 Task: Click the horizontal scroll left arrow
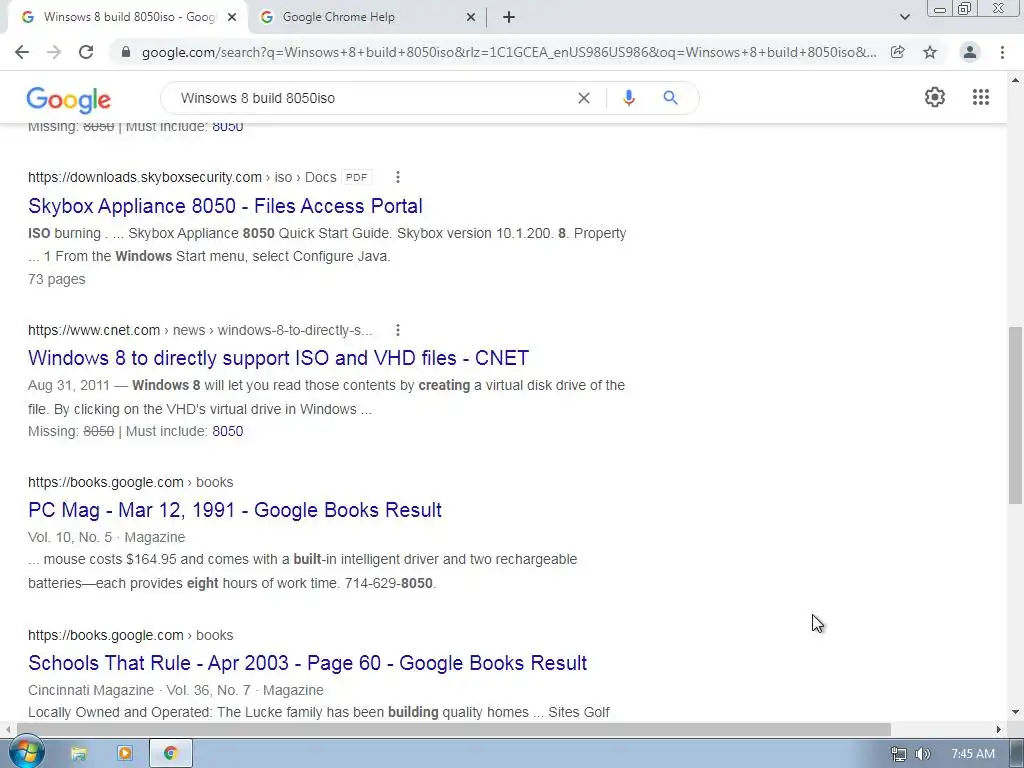[x=7, y=729]
